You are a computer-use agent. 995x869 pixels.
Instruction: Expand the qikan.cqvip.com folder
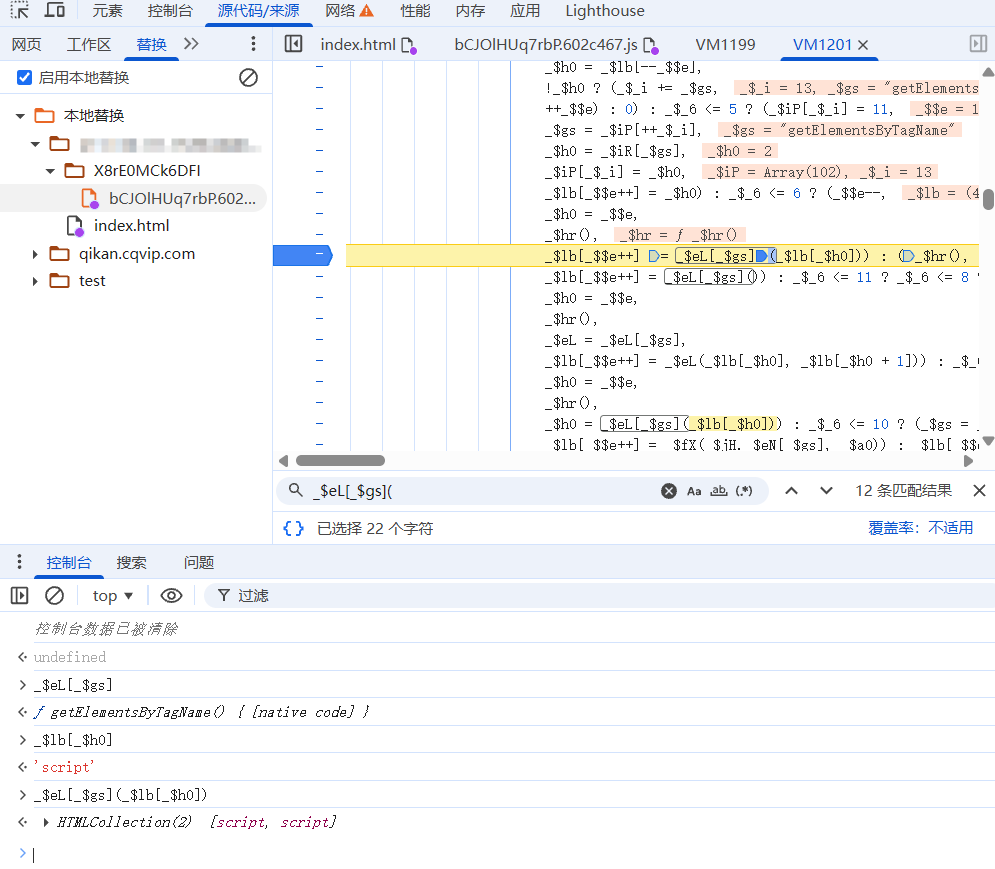(x=36, y=254)
